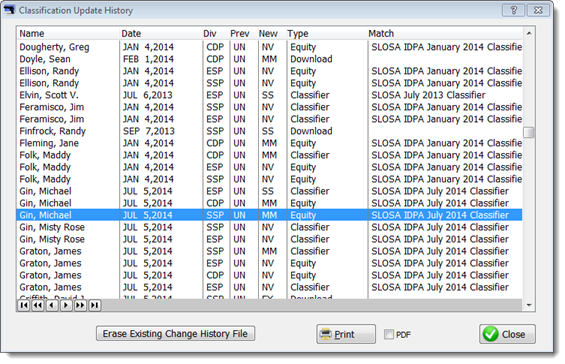
Task: Go forward a page of records
Action: pyautogui.click(x=80, y=305)
